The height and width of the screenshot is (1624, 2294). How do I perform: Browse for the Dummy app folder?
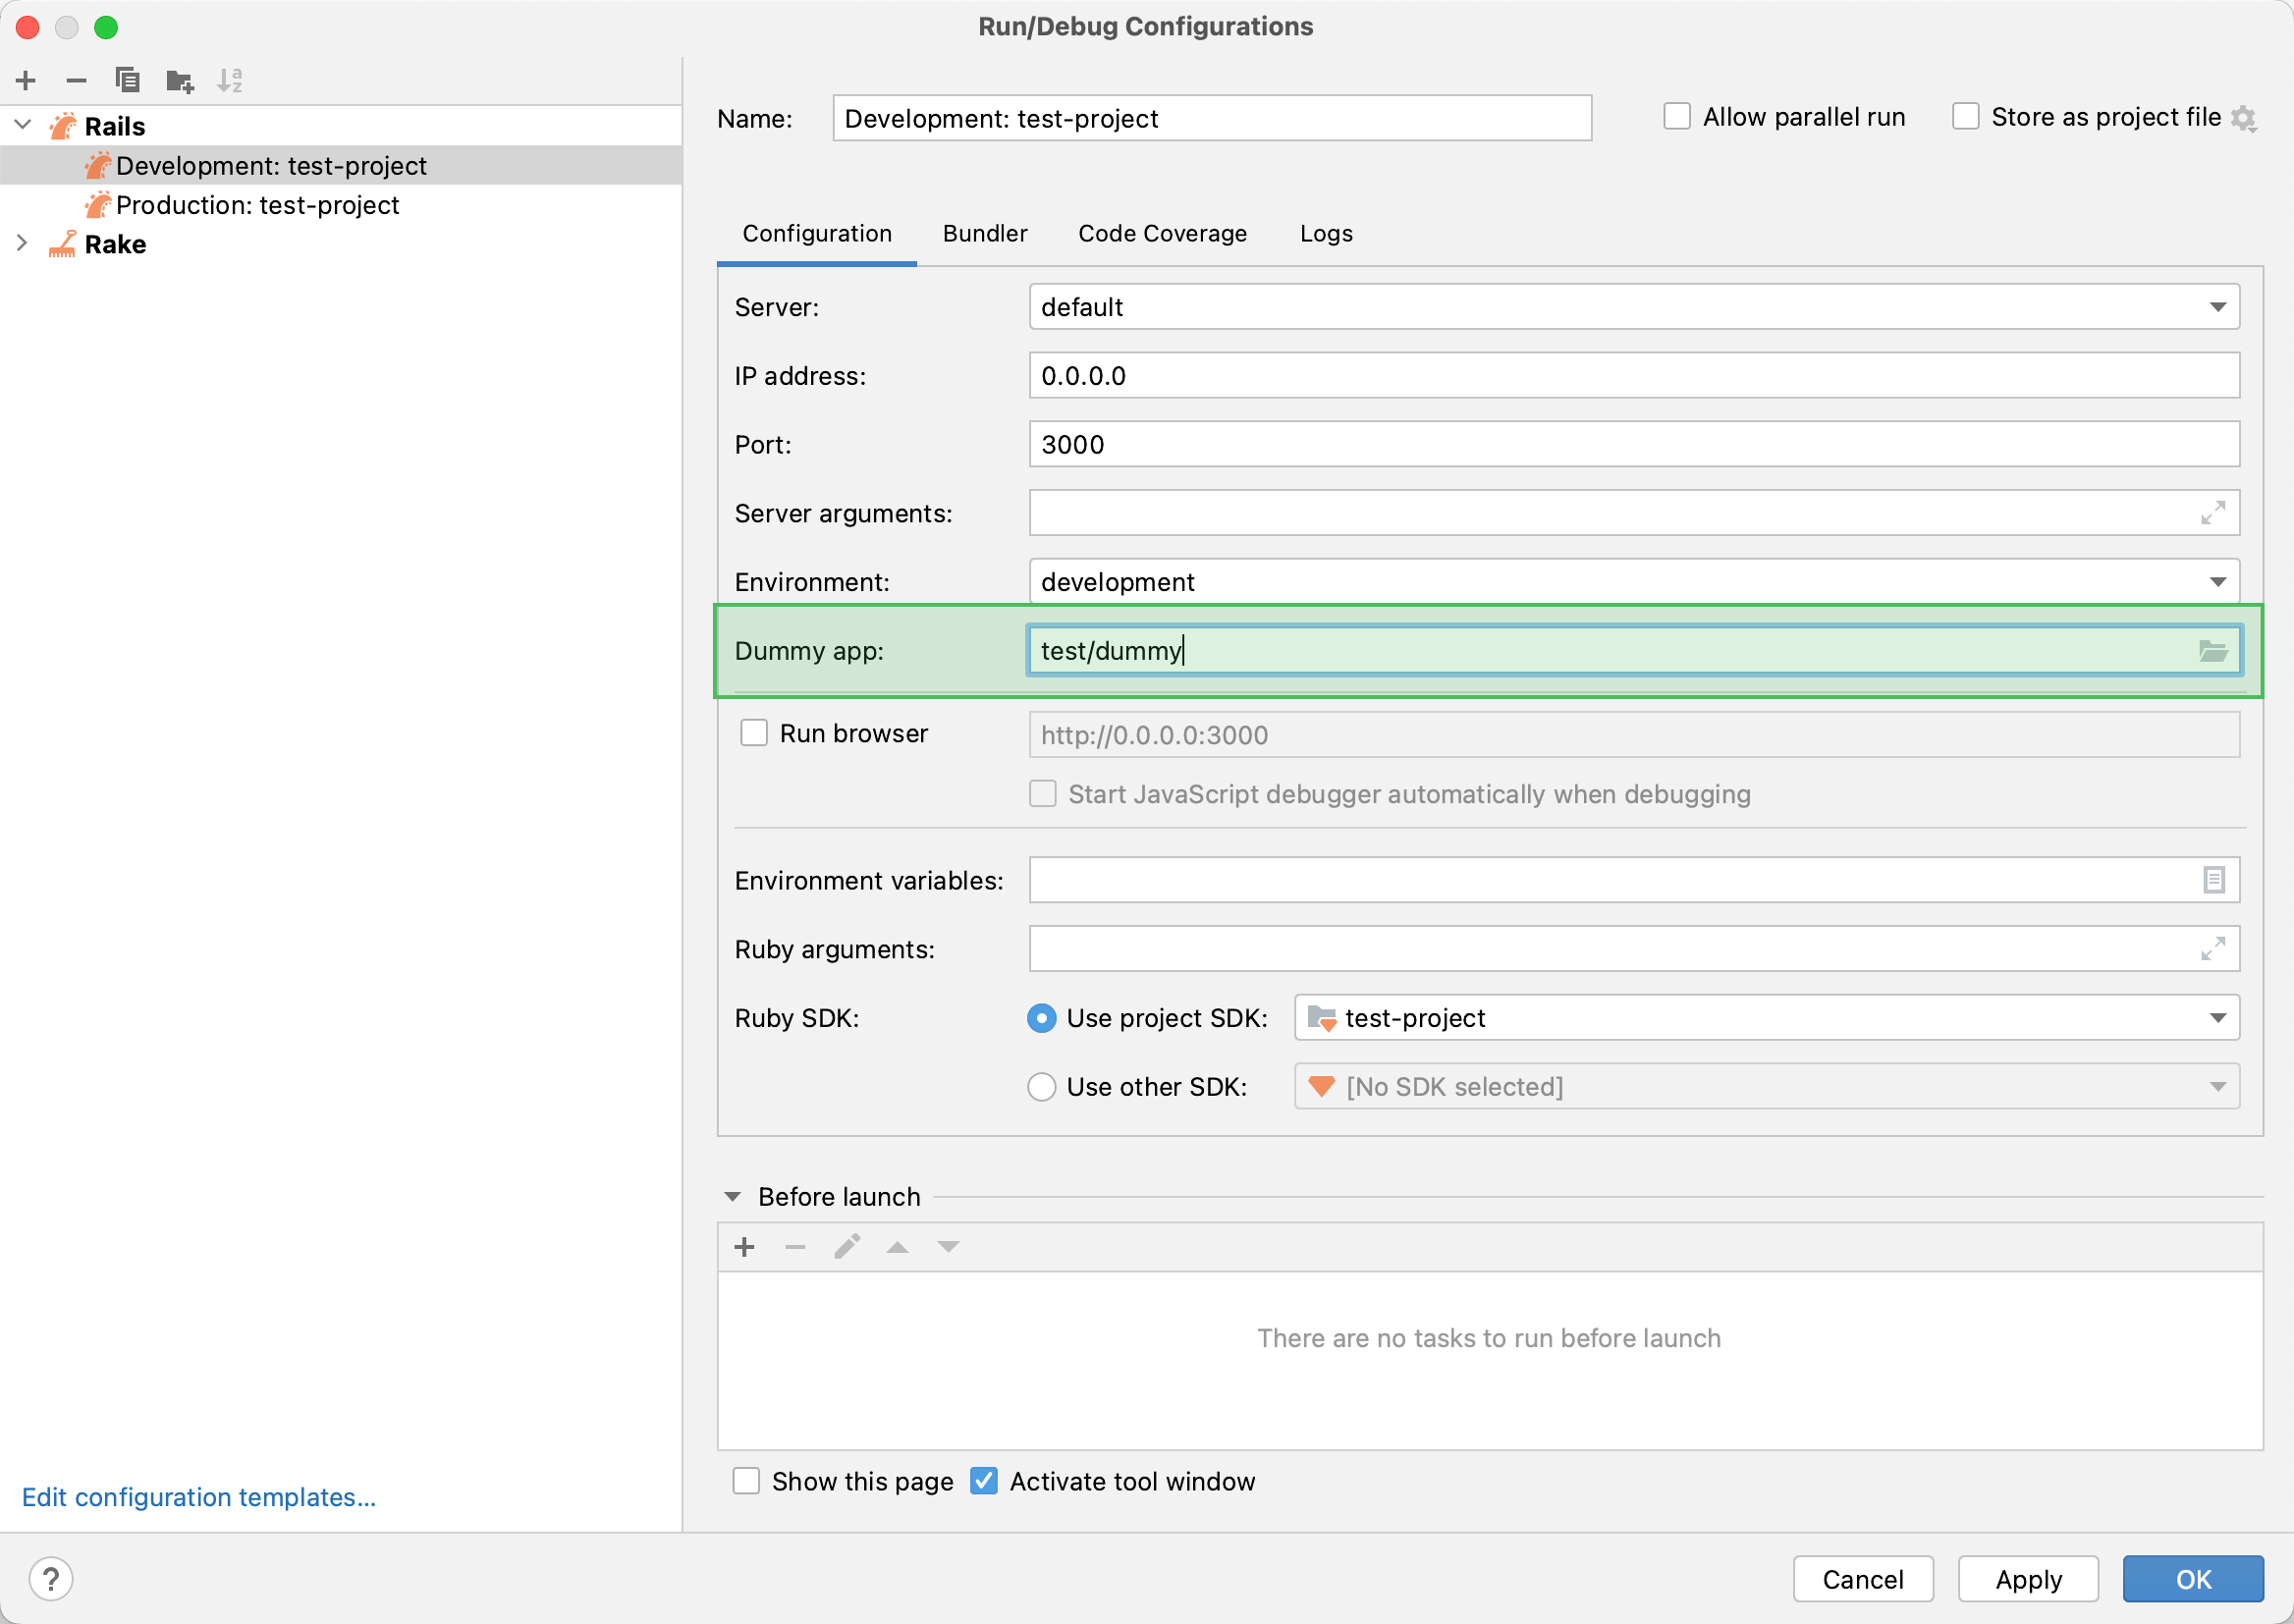(2213, 651)
